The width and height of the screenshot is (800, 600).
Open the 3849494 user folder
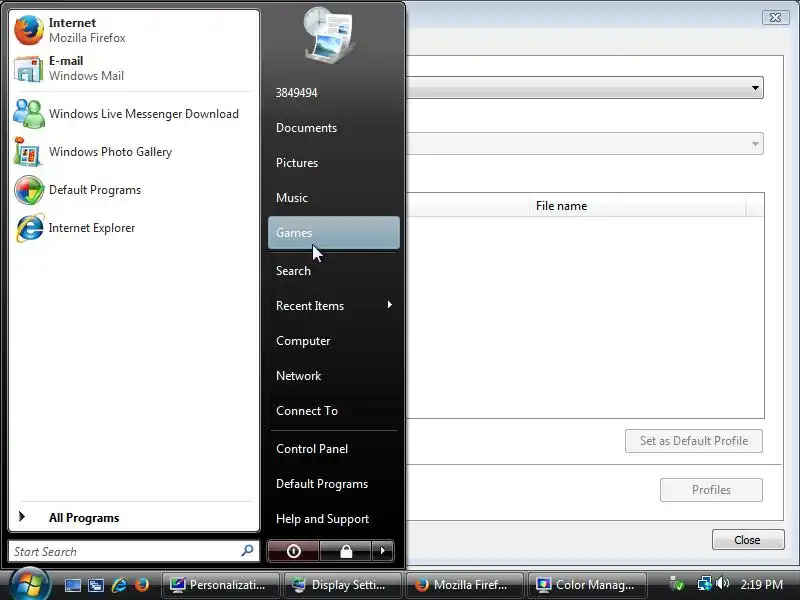pos(334,93)
